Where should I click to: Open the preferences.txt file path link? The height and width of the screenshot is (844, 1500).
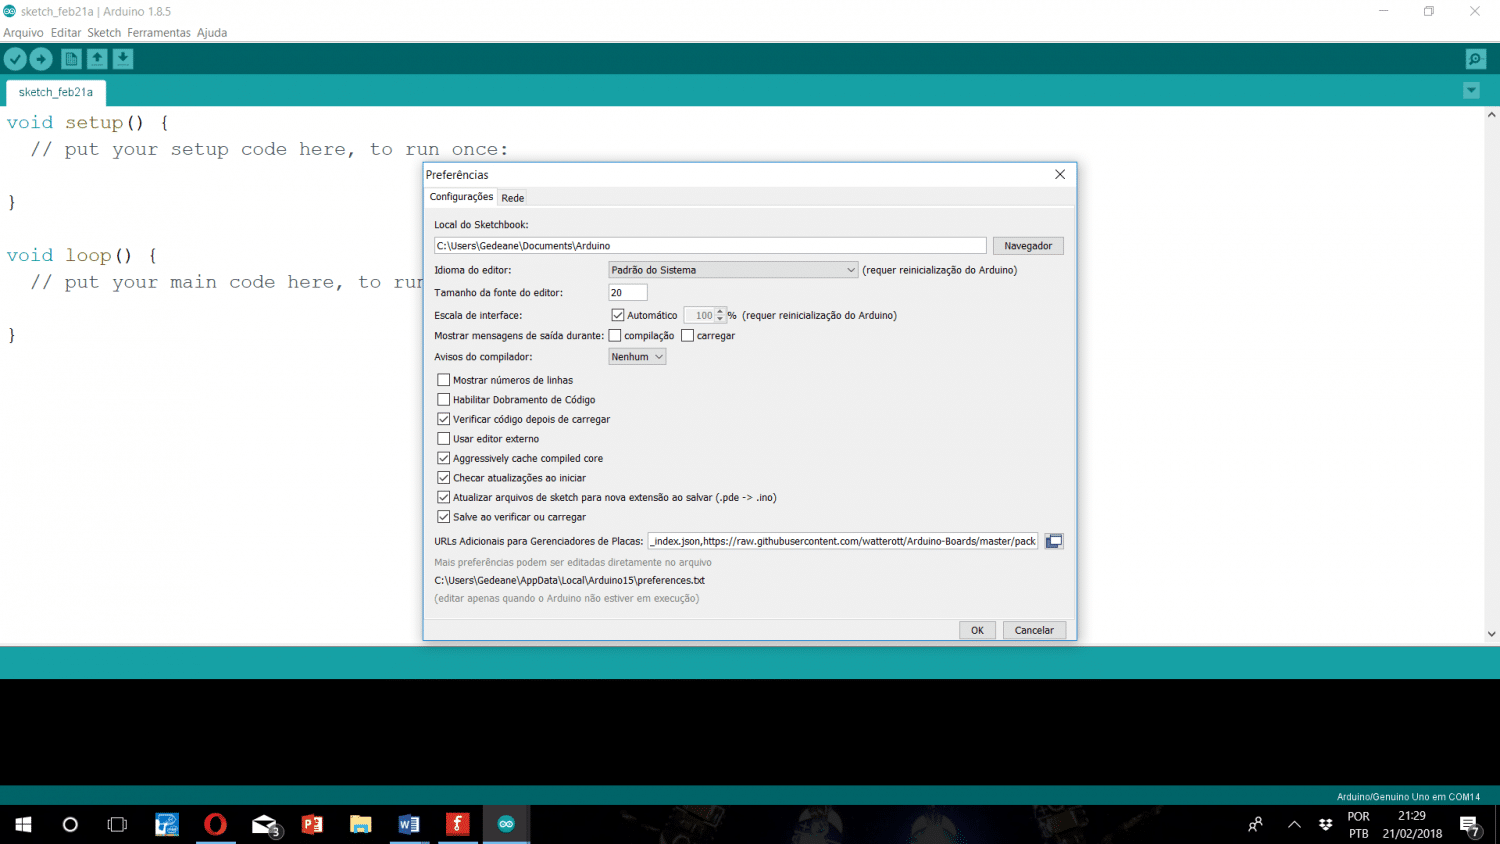pos(570,580)
